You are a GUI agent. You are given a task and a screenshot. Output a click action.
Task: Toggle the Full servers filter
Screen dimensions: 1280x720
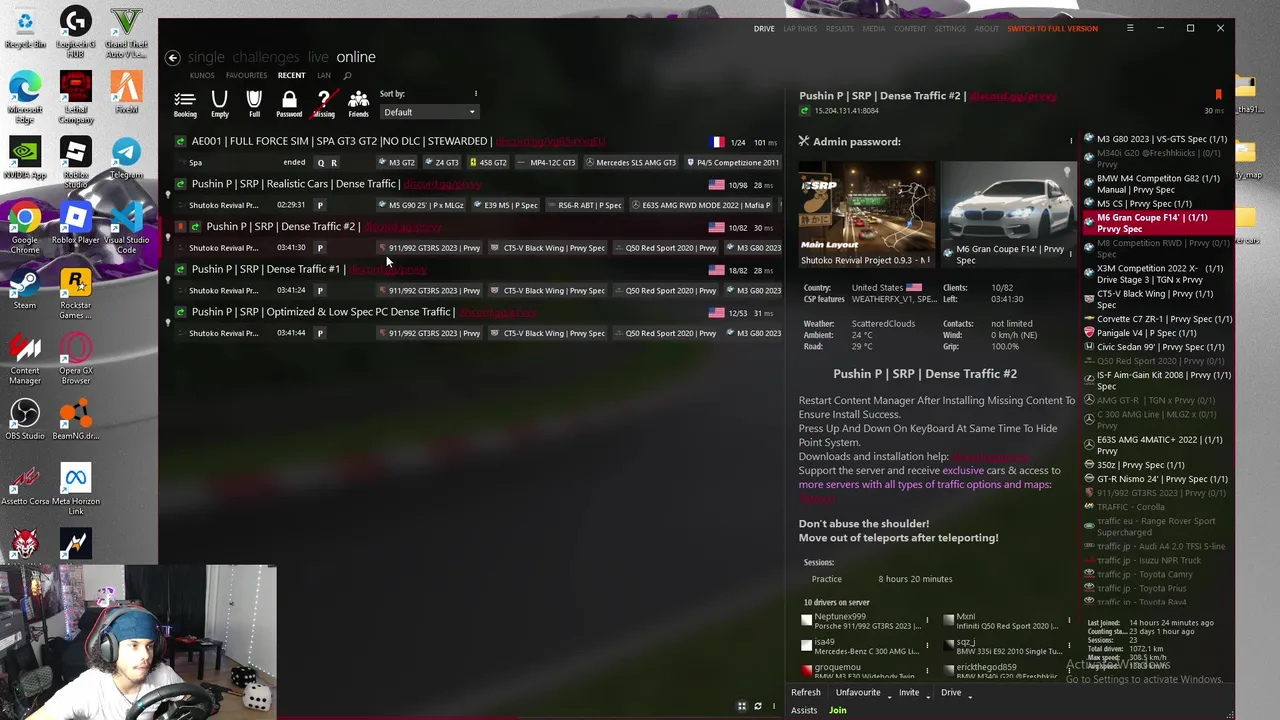[x=254, y=104]
